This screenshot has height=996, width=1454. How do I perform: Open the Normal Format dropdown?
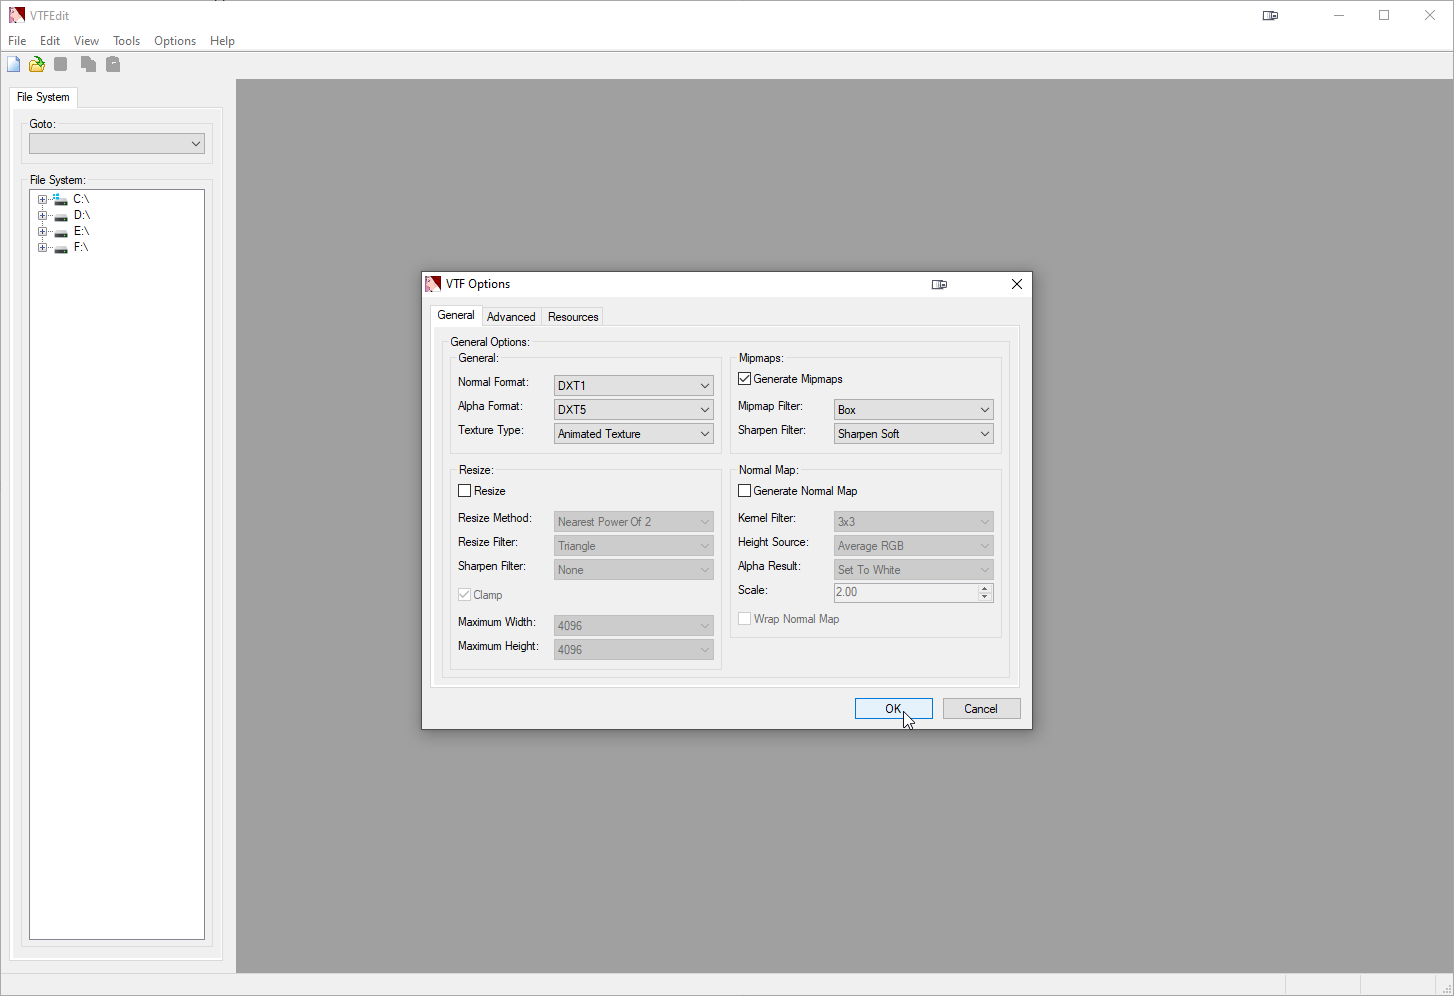(633, 386)
